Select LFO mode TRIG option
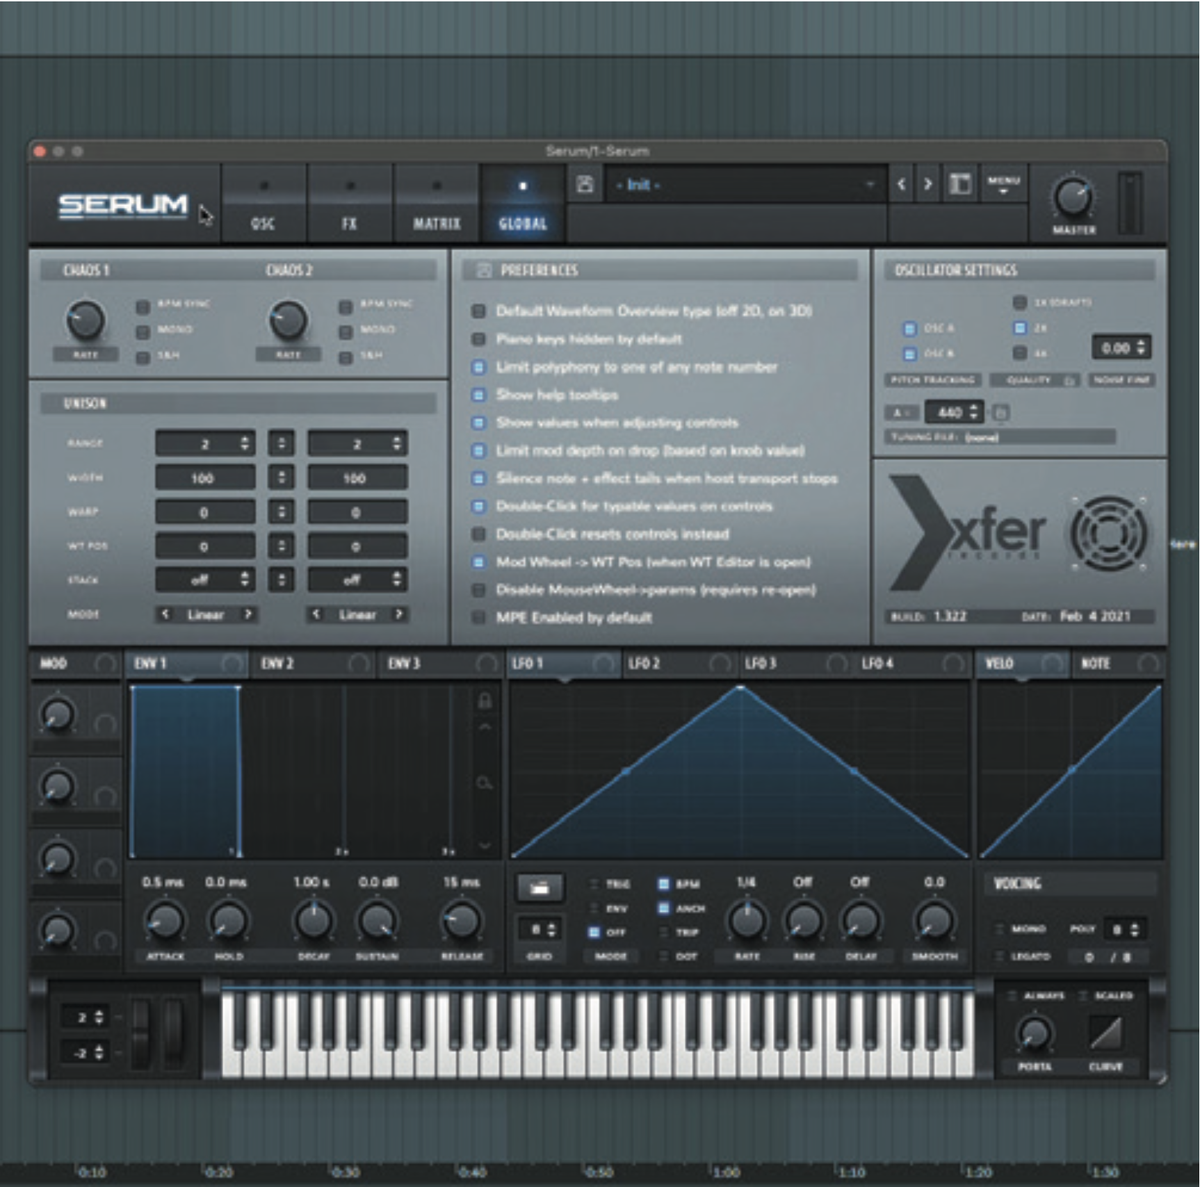Screen dimensions: 1200x1187 click(594, 884)
